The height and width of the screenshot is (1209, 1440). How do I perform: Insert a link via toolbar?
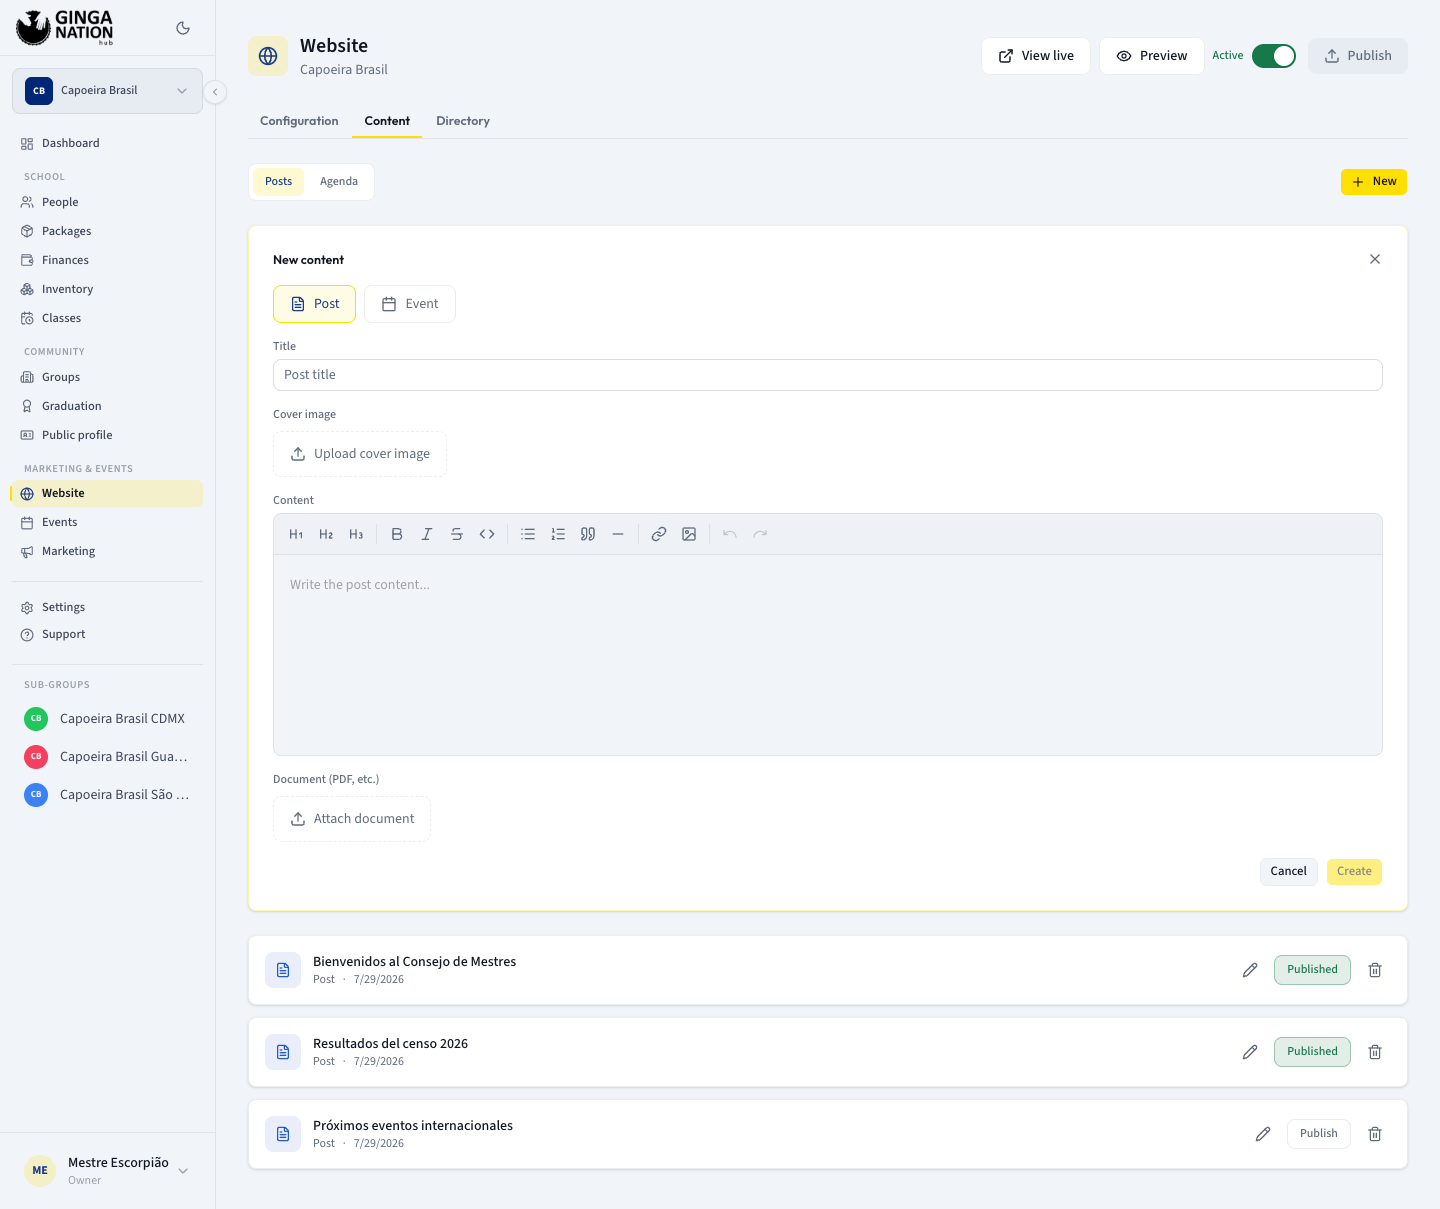pos(659,534)
